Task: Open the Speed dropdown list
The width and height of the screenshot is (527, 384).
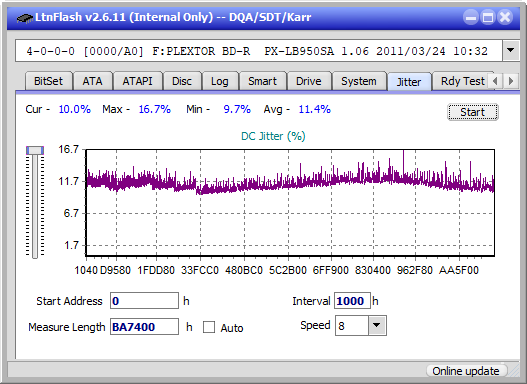Action: [x=377, y=325]
